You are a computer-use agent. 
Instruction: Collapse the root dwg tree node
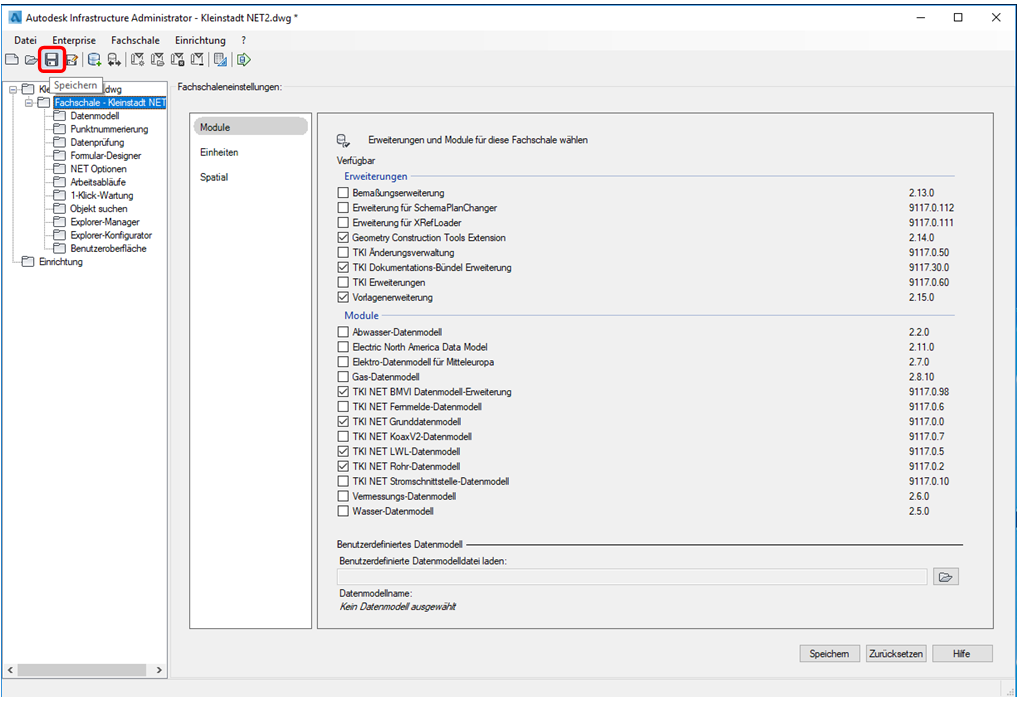click(13, 89)
